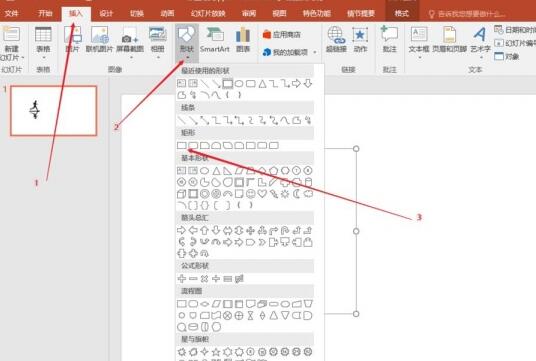The height and width of the screenshot is (361, 536).
Task: Pick the cloud shape
Action: [x=308, y=194]
